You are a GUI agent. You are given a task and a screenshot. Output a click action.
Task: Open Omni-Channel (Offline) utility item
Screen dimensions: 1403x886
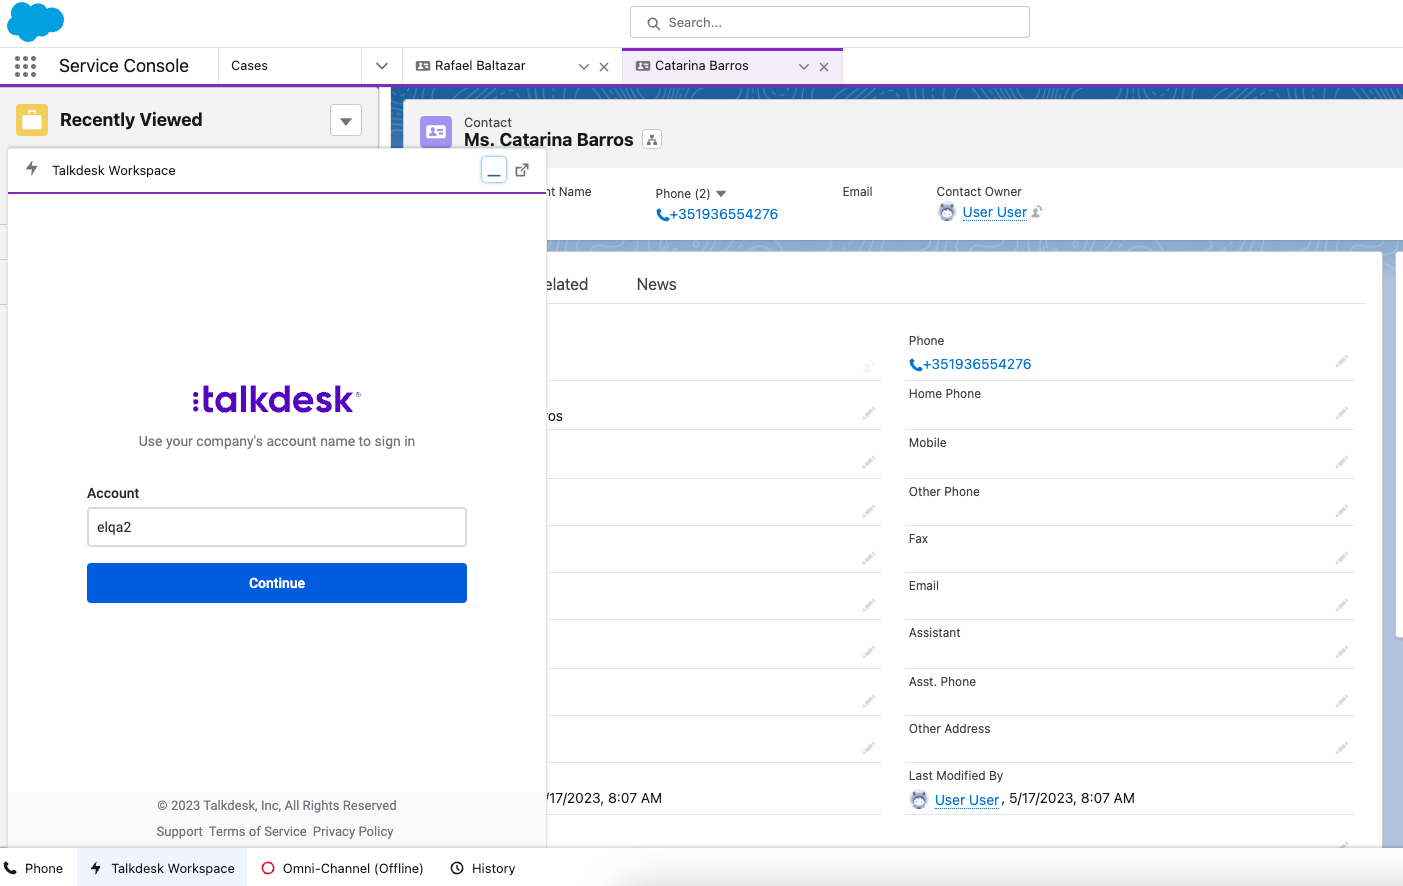343,868
